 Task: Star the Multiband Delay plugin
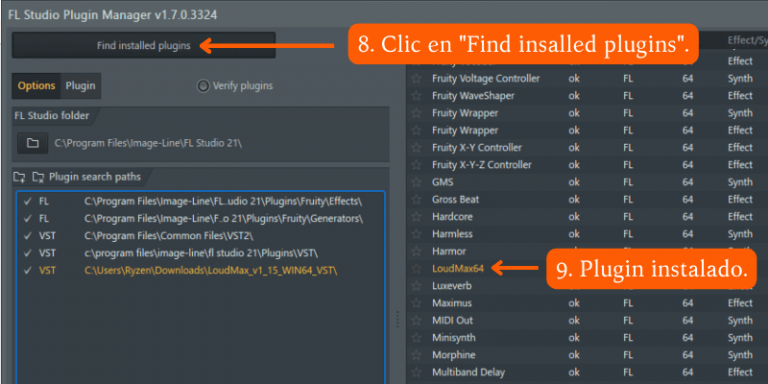(x=416, y=372)
